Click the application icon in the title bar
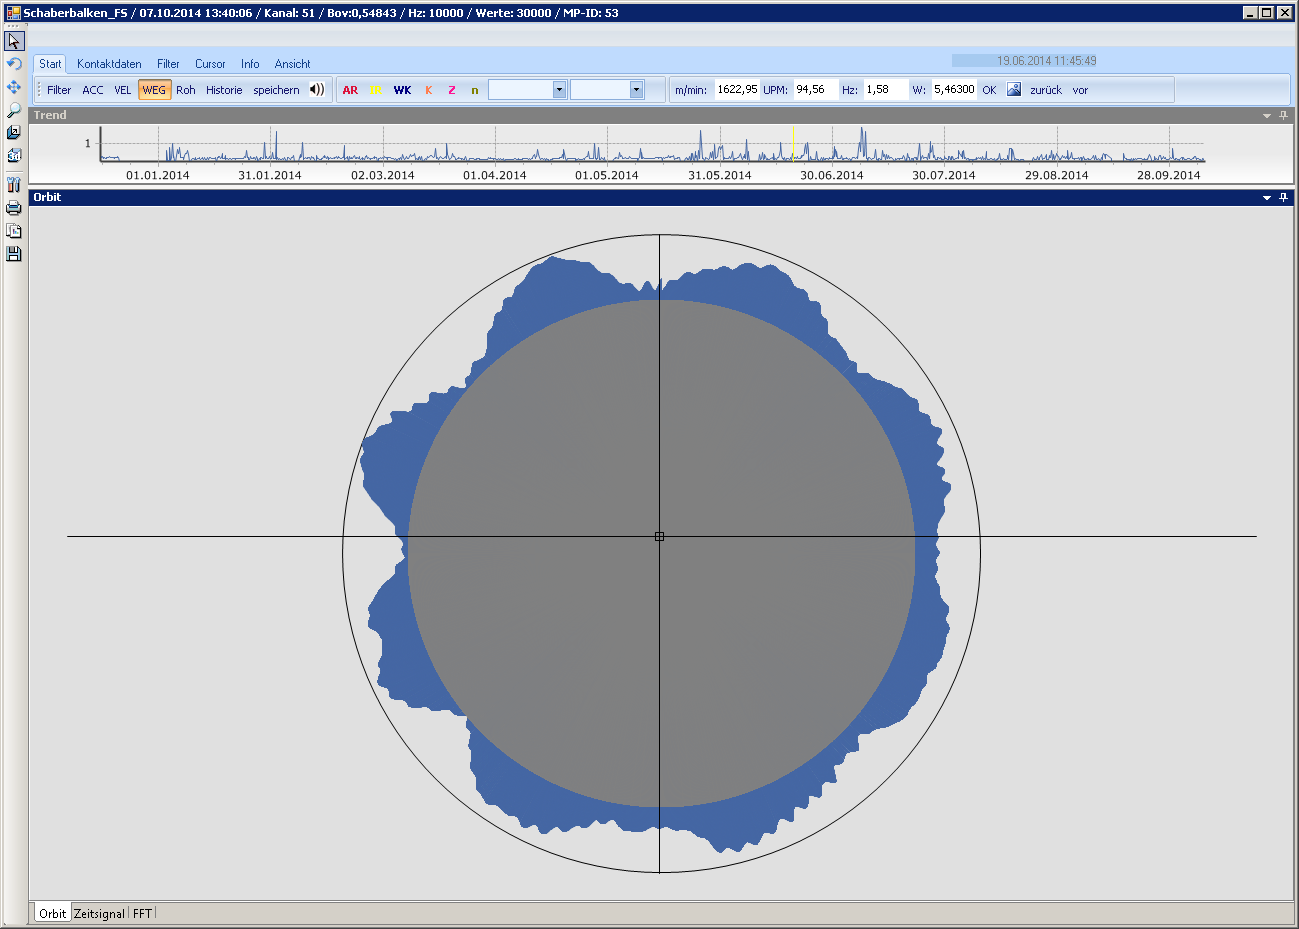The image size is (1299, 929). tap(13, 13)
